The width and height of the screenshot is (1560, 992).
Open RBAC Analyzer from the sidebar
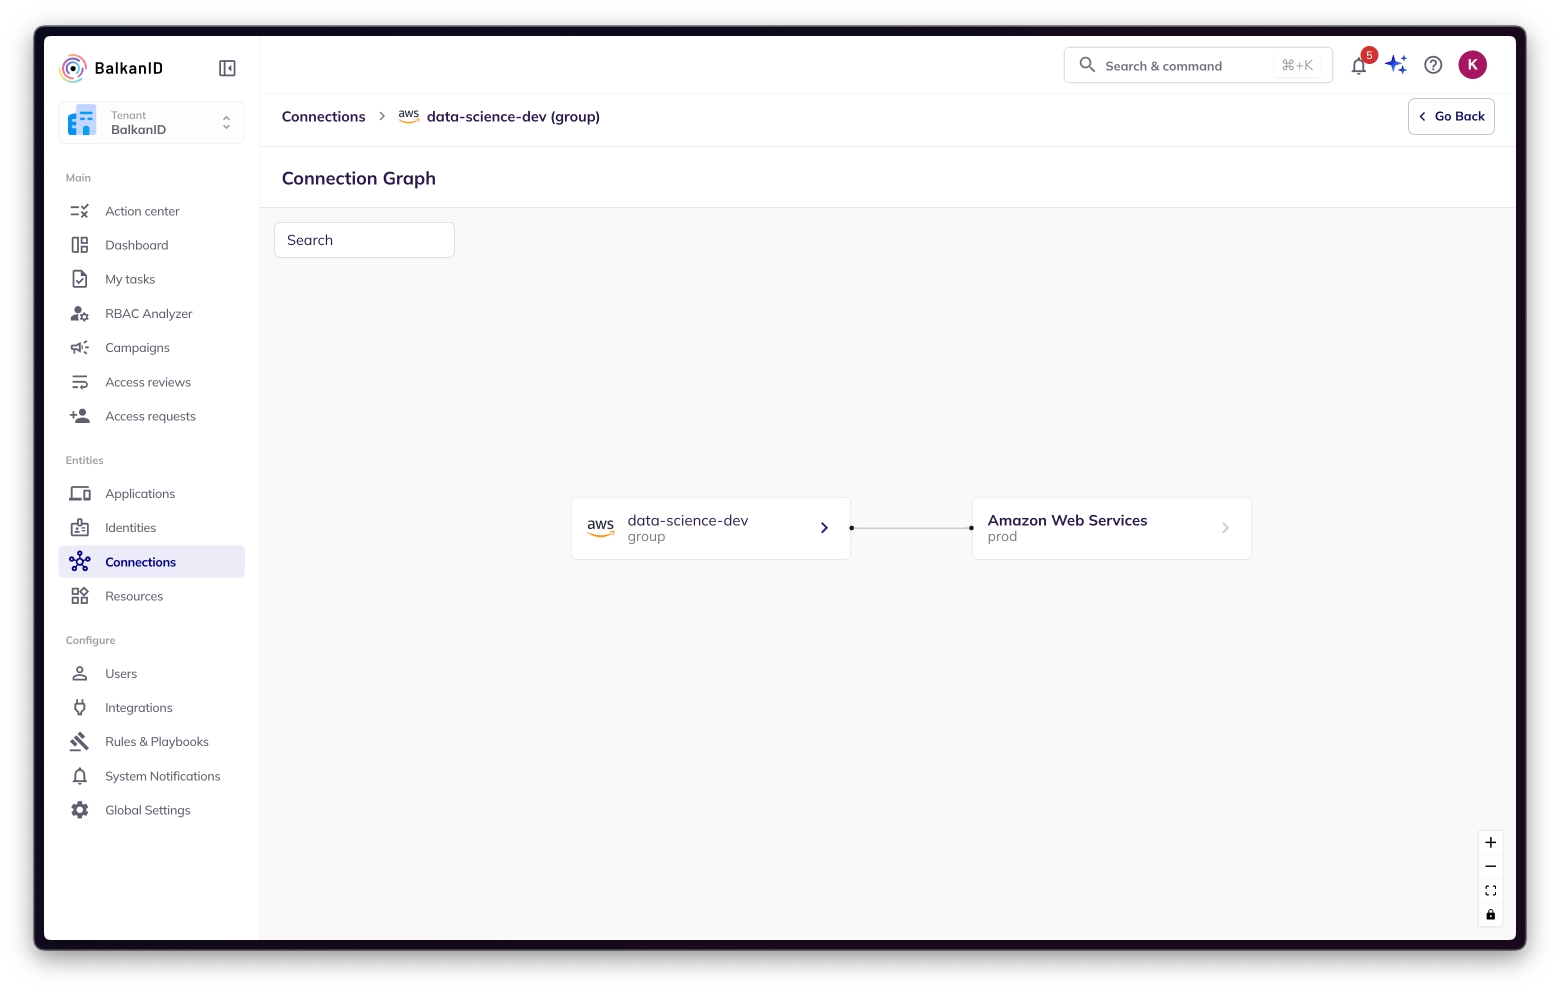[148, 314]
